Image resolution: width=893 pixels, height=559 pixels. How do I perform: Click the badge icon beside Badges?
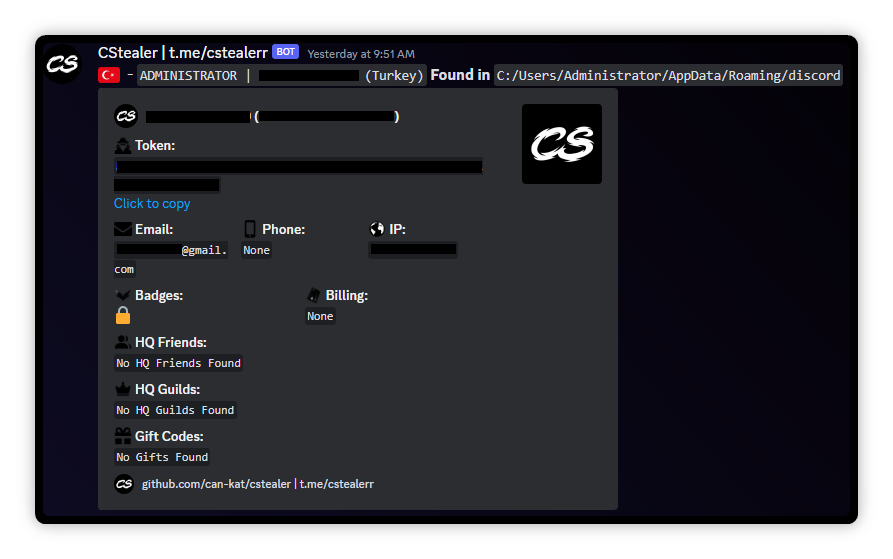pyautogui.click(x=122, y=295)
